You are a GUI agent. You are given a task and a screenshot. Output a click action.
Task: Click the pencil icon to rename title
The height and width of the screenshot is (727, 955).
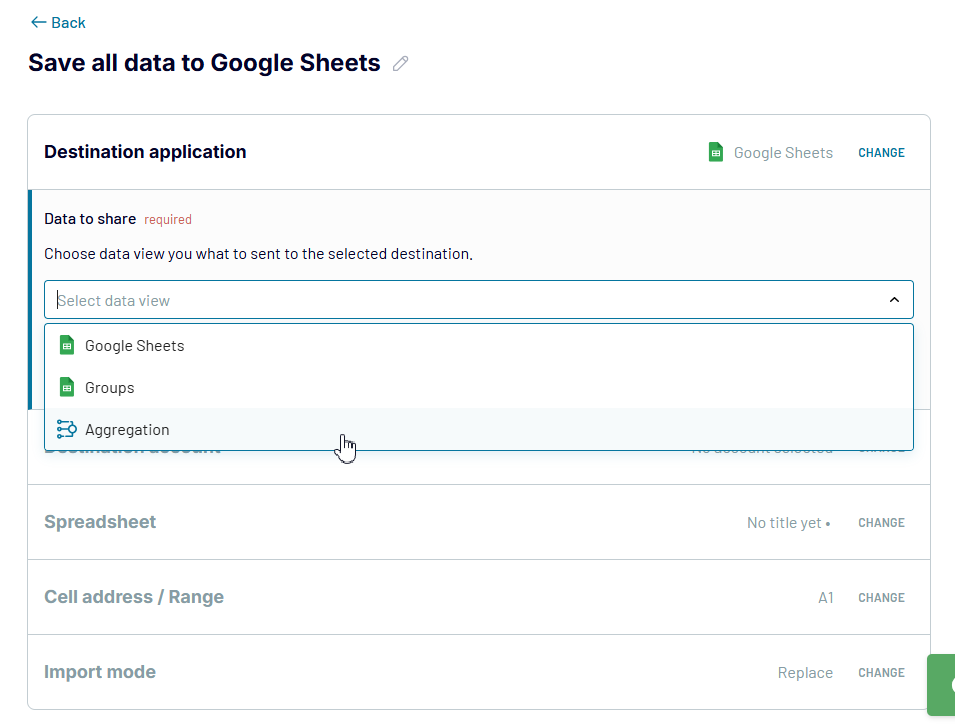pos(401,64)
